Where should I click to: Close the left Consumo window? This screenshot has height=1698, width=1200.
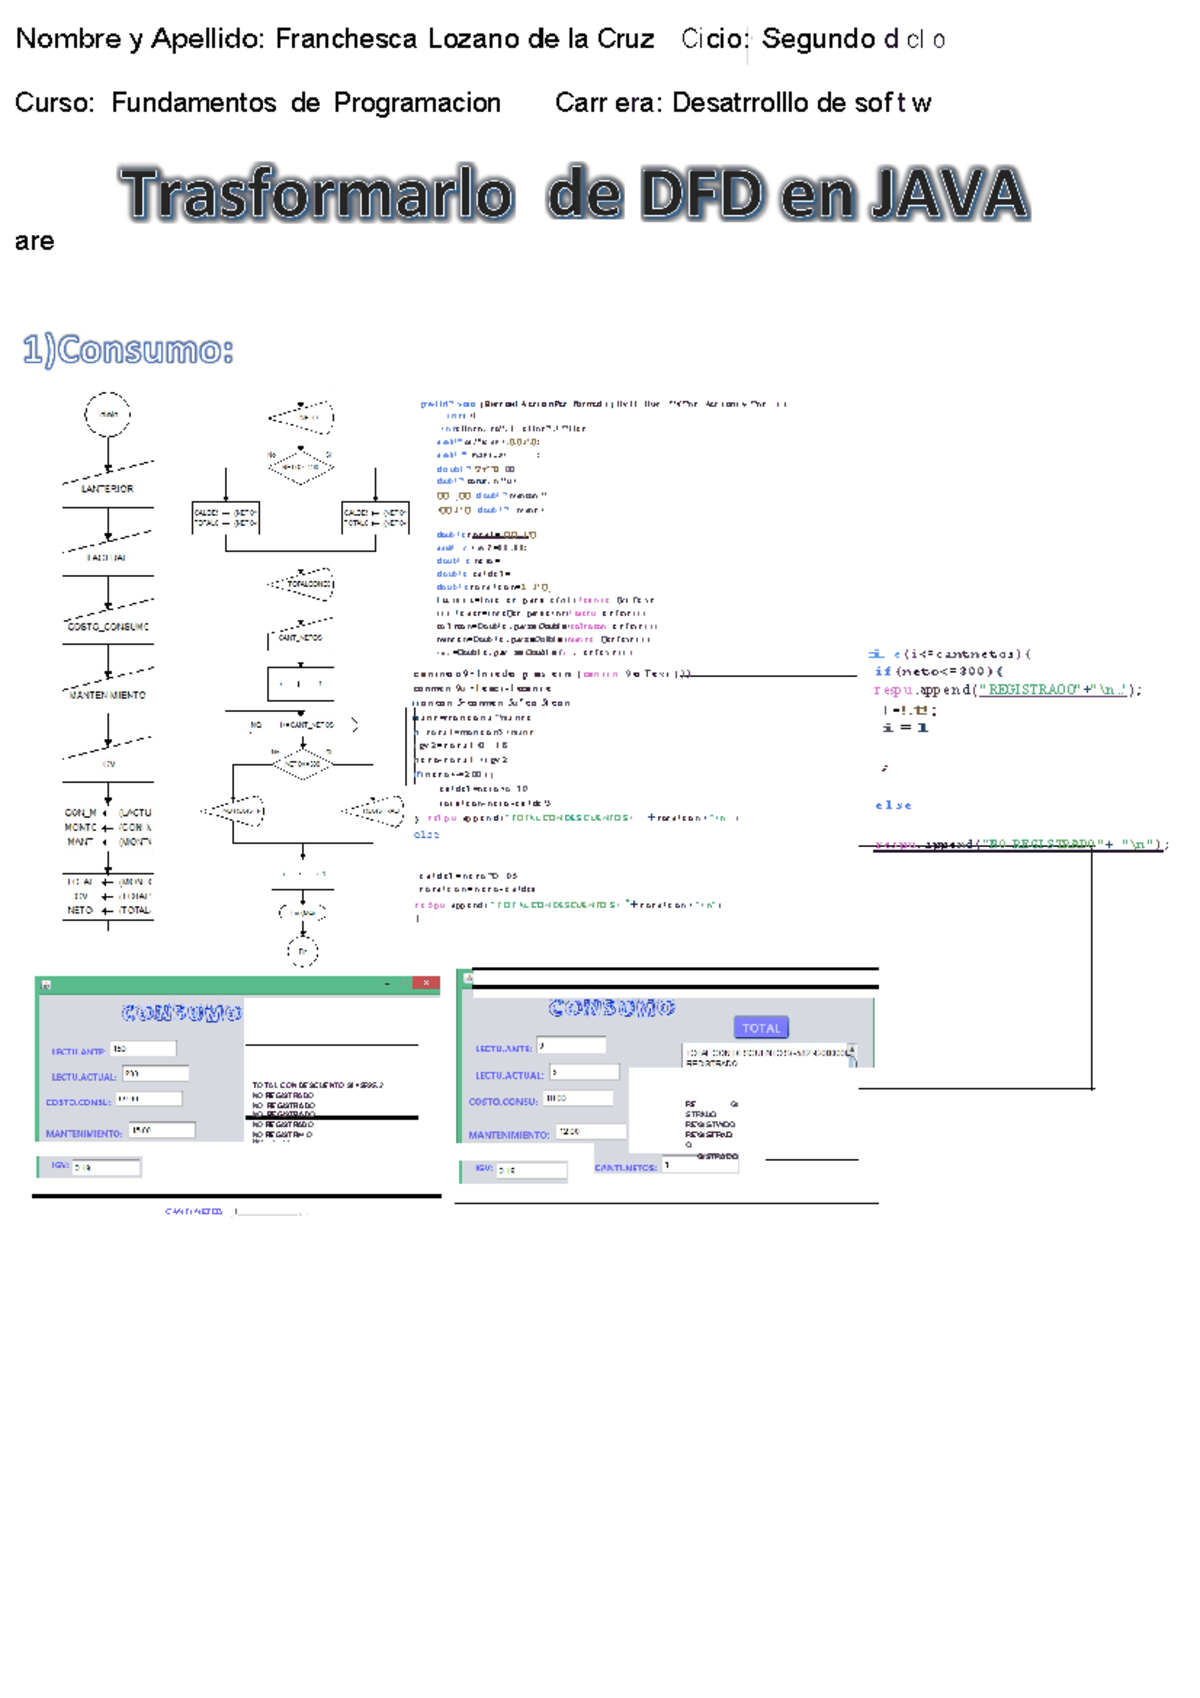426,984
